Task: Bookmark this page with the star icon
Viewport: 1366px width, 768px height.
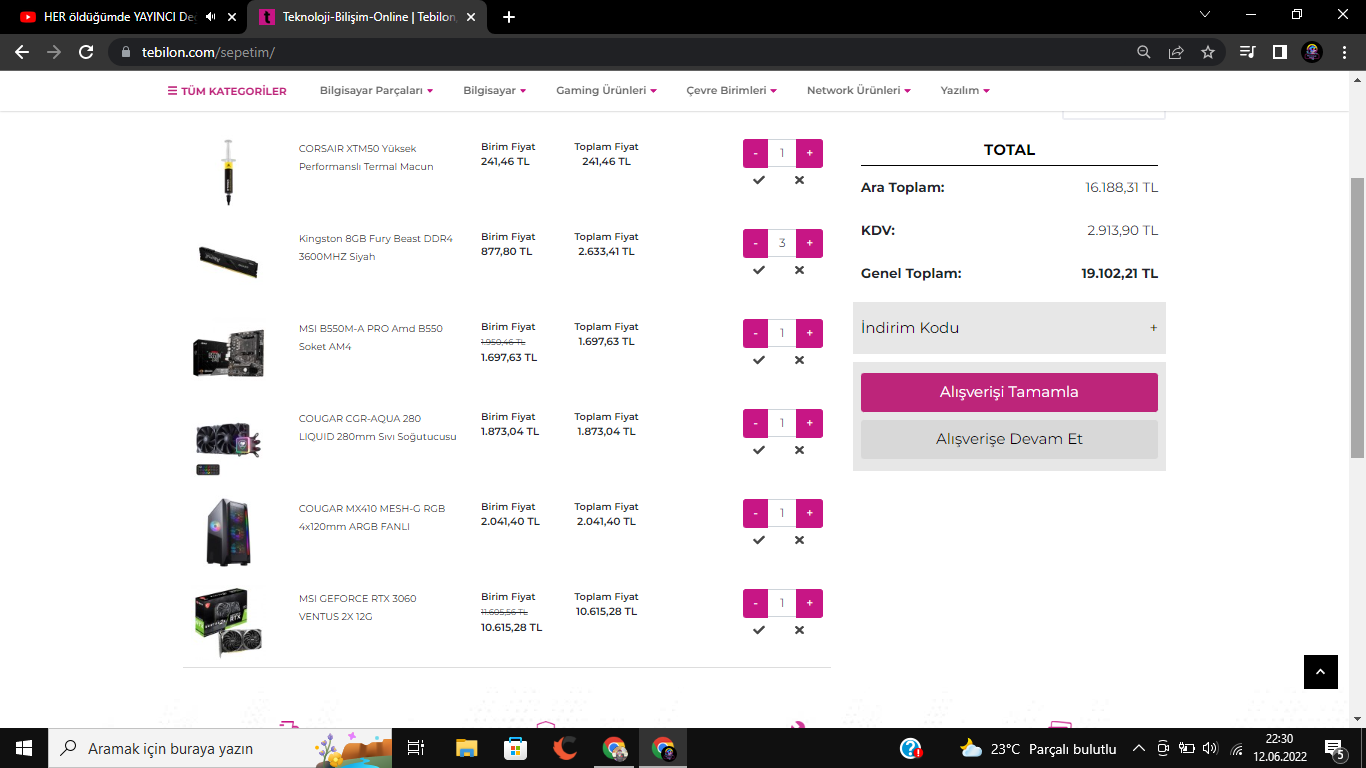Action: (x=1208, y=52)
